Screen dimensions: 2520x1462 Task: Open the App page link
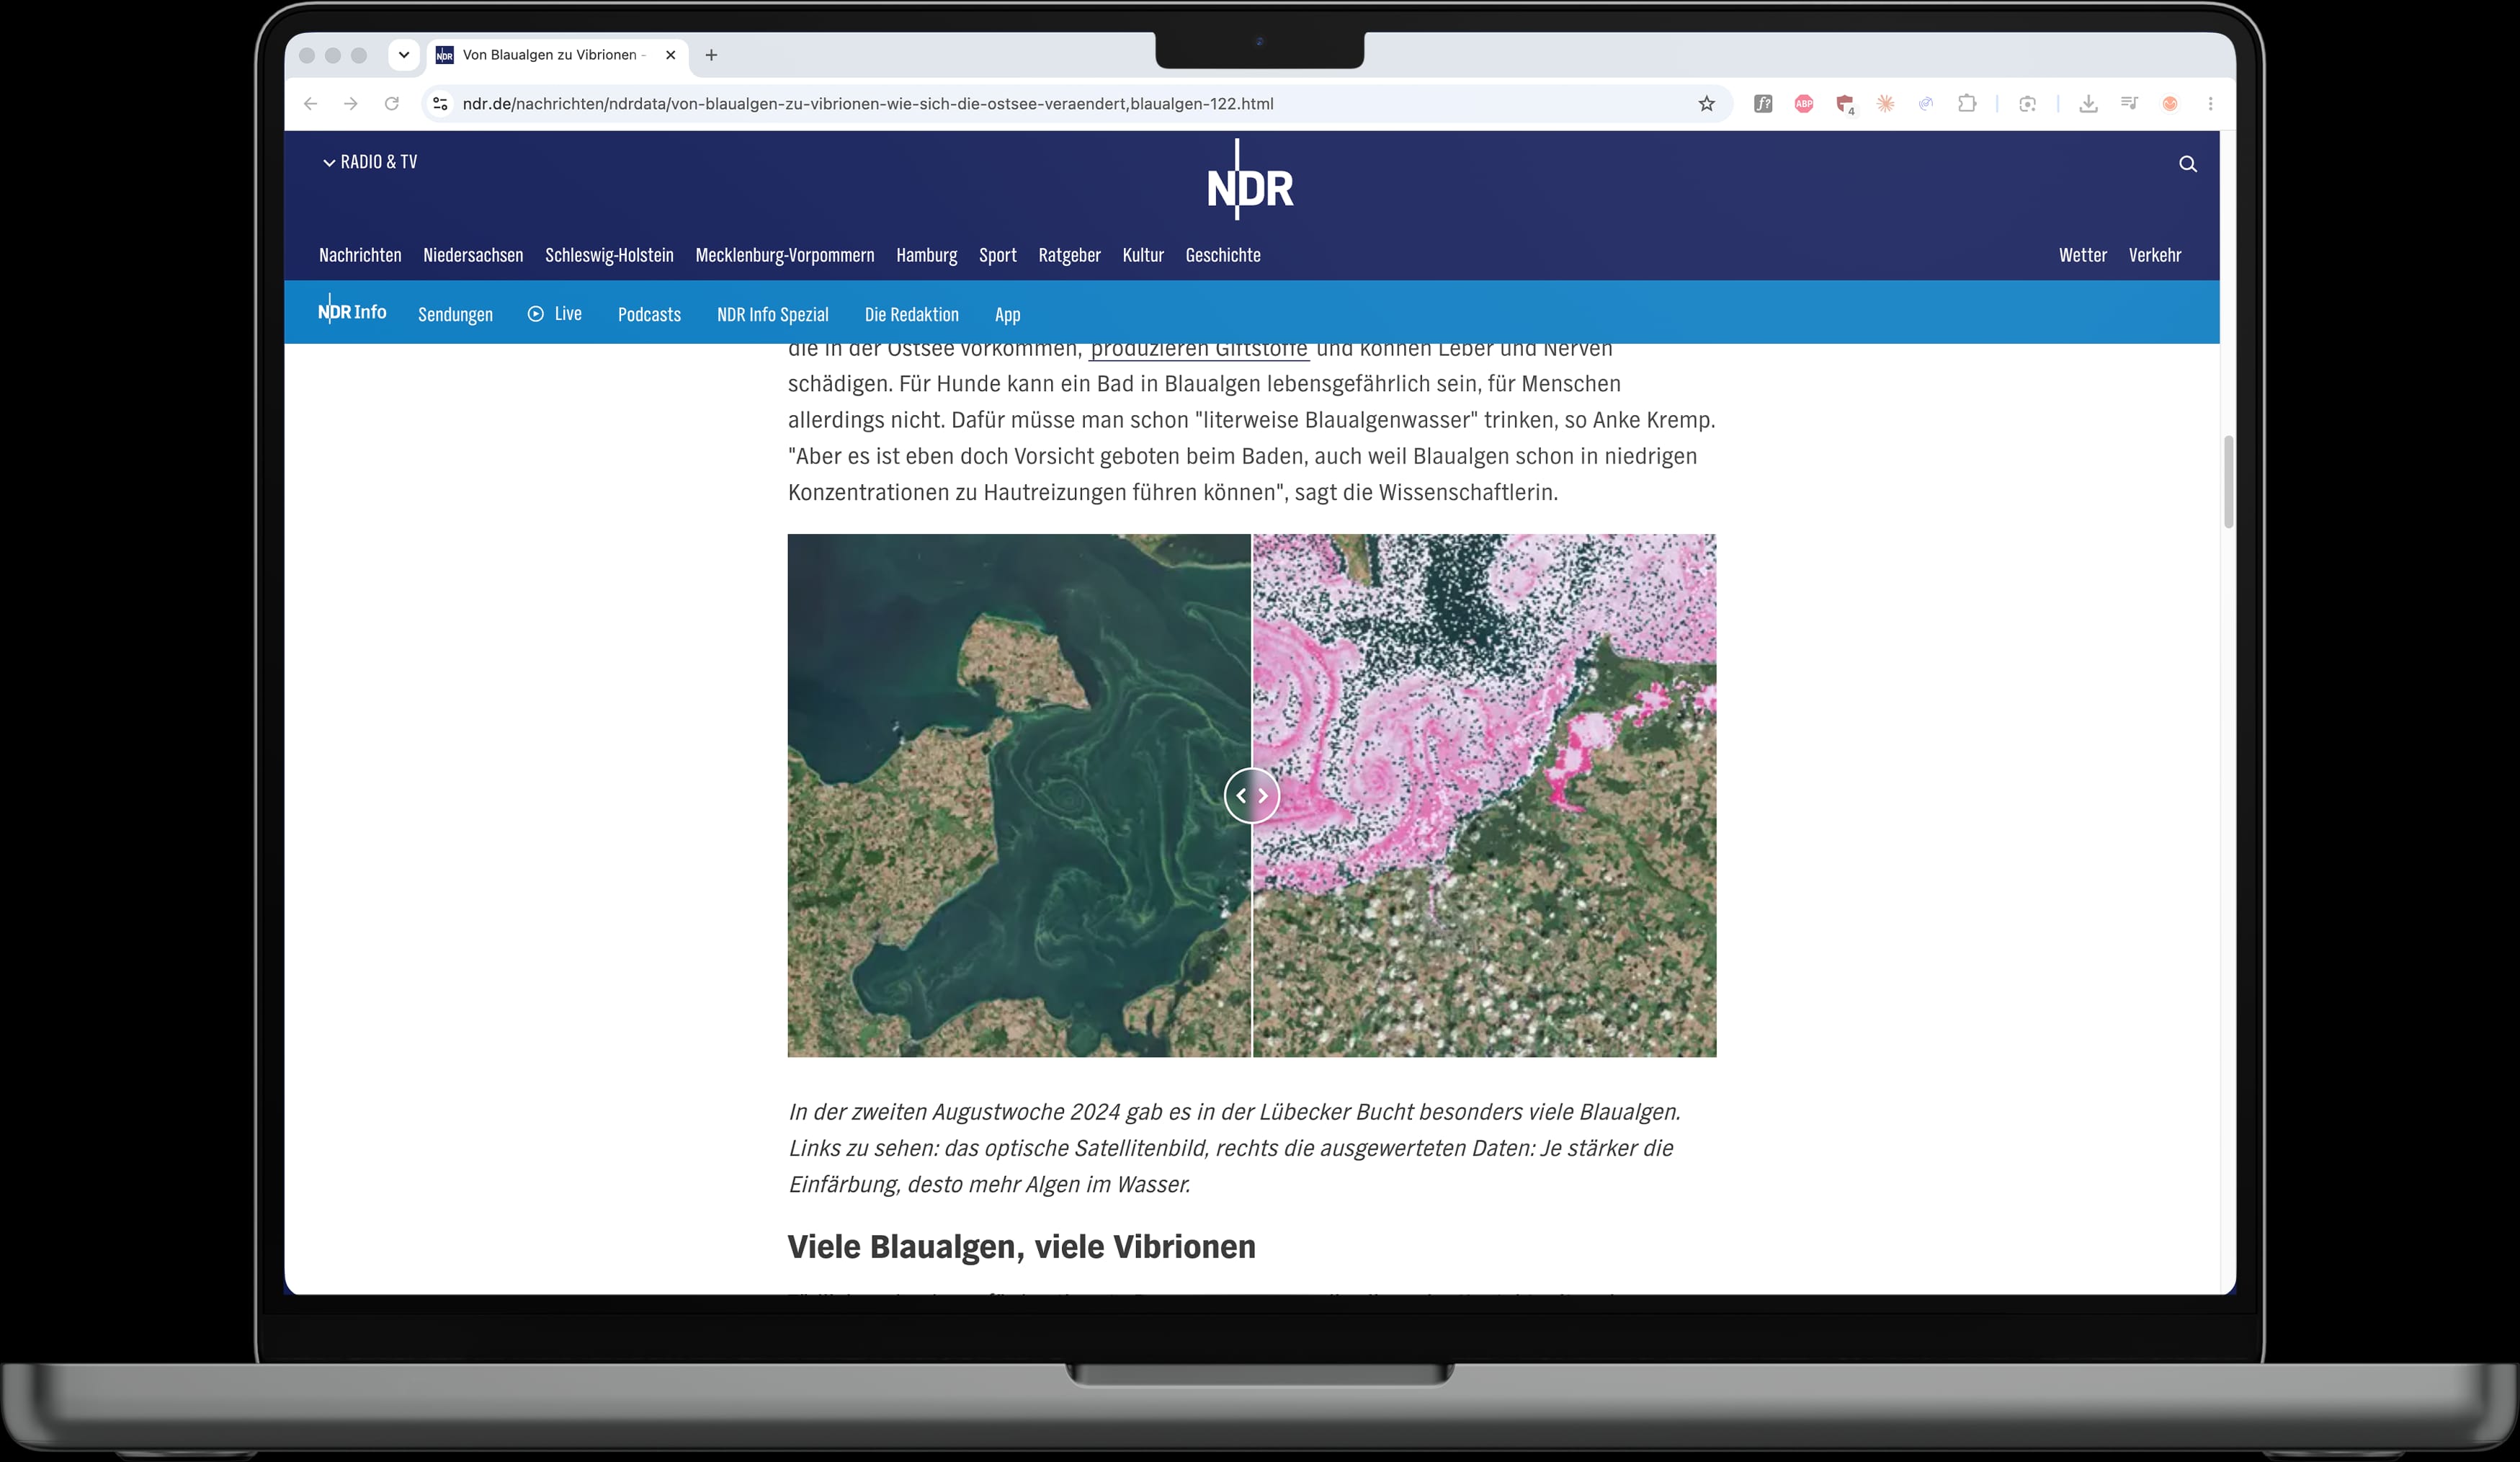coord(1008,314)
